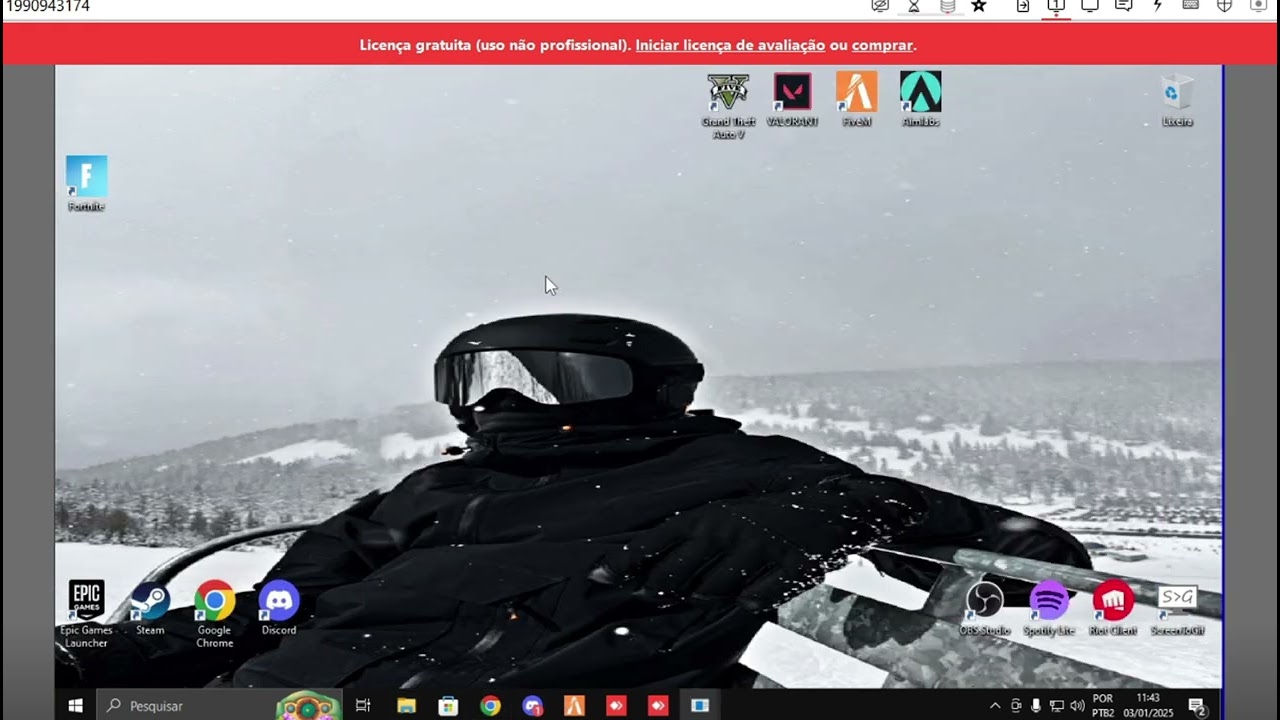1280x720 pixels.
Task: Open the AnyDesk chat icon in toolbar
Action: (x=1123, y=6)
